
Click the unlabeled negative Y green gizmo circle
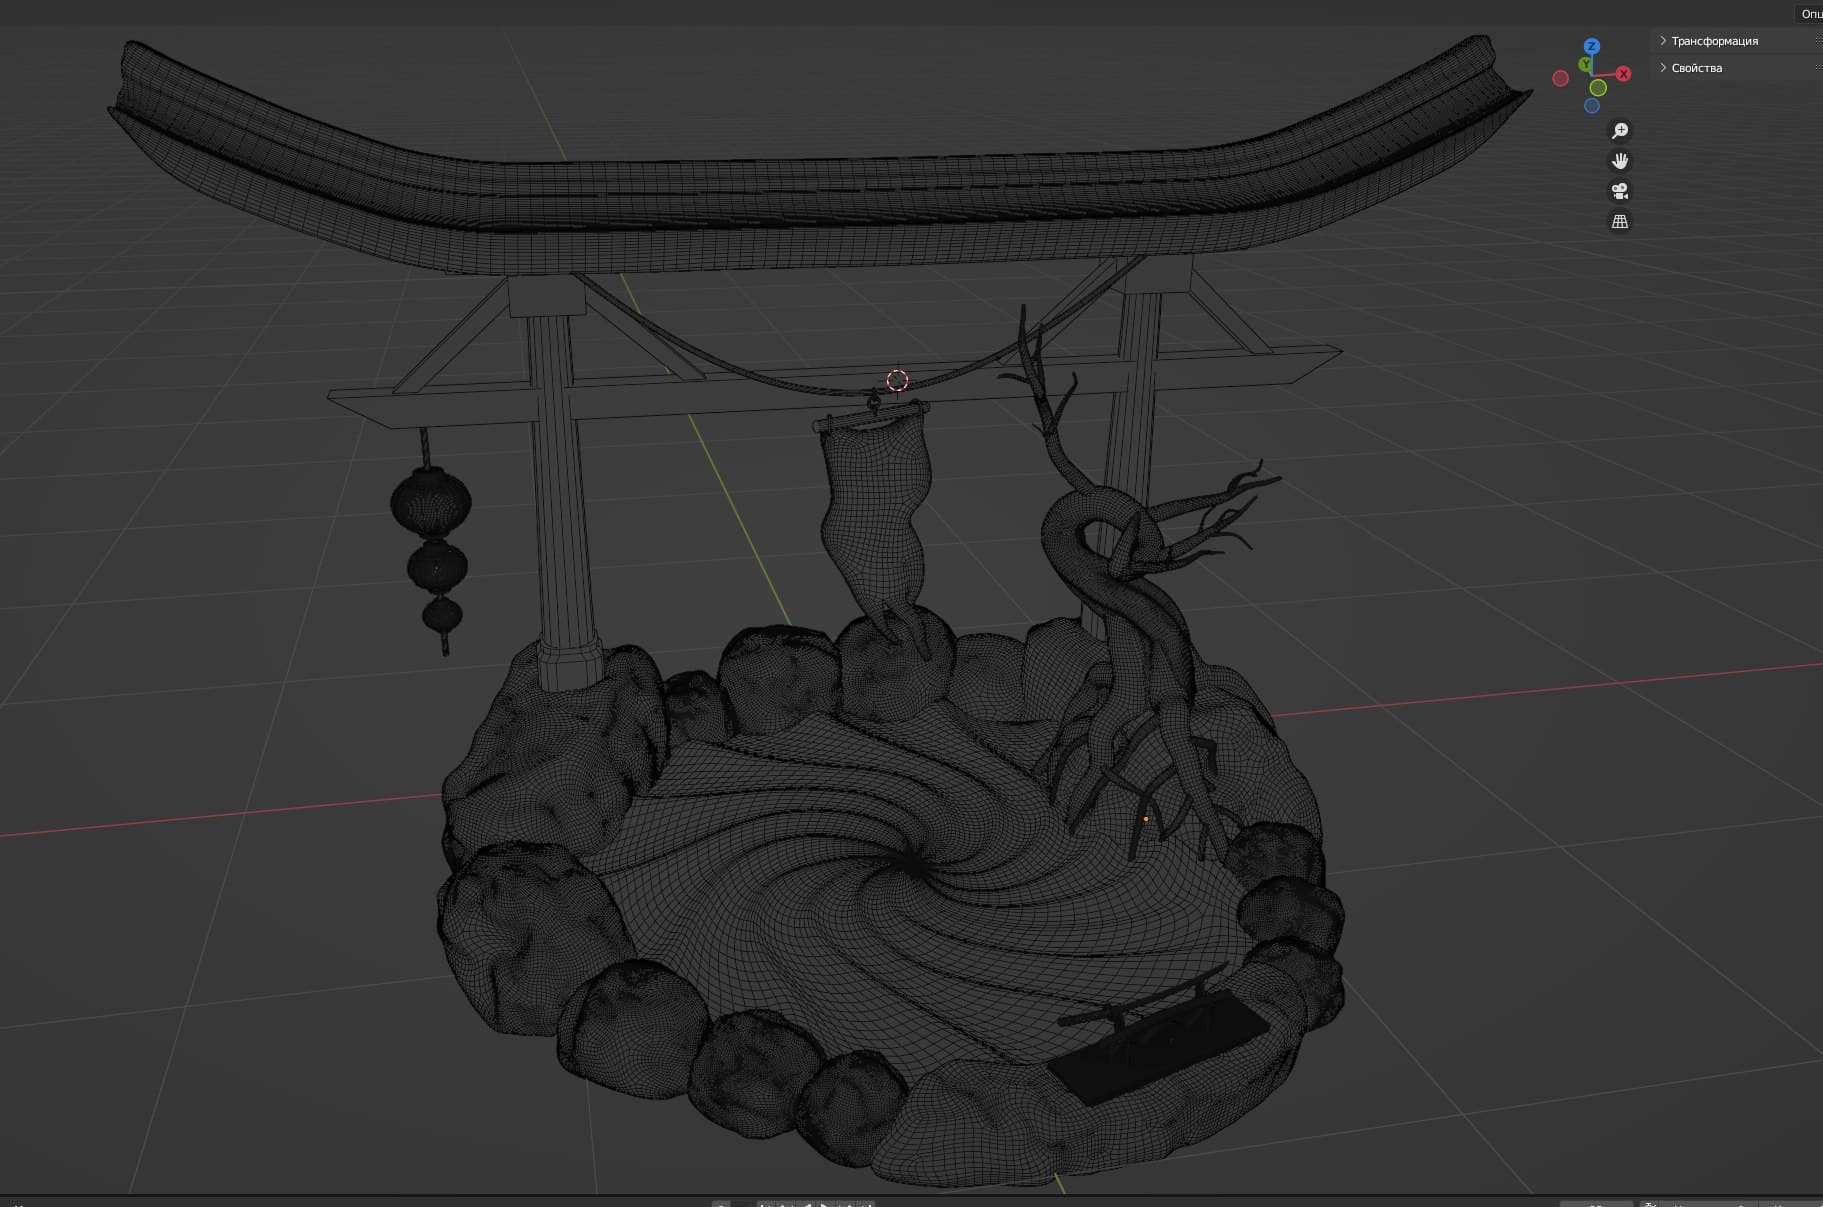[1598, 88]
